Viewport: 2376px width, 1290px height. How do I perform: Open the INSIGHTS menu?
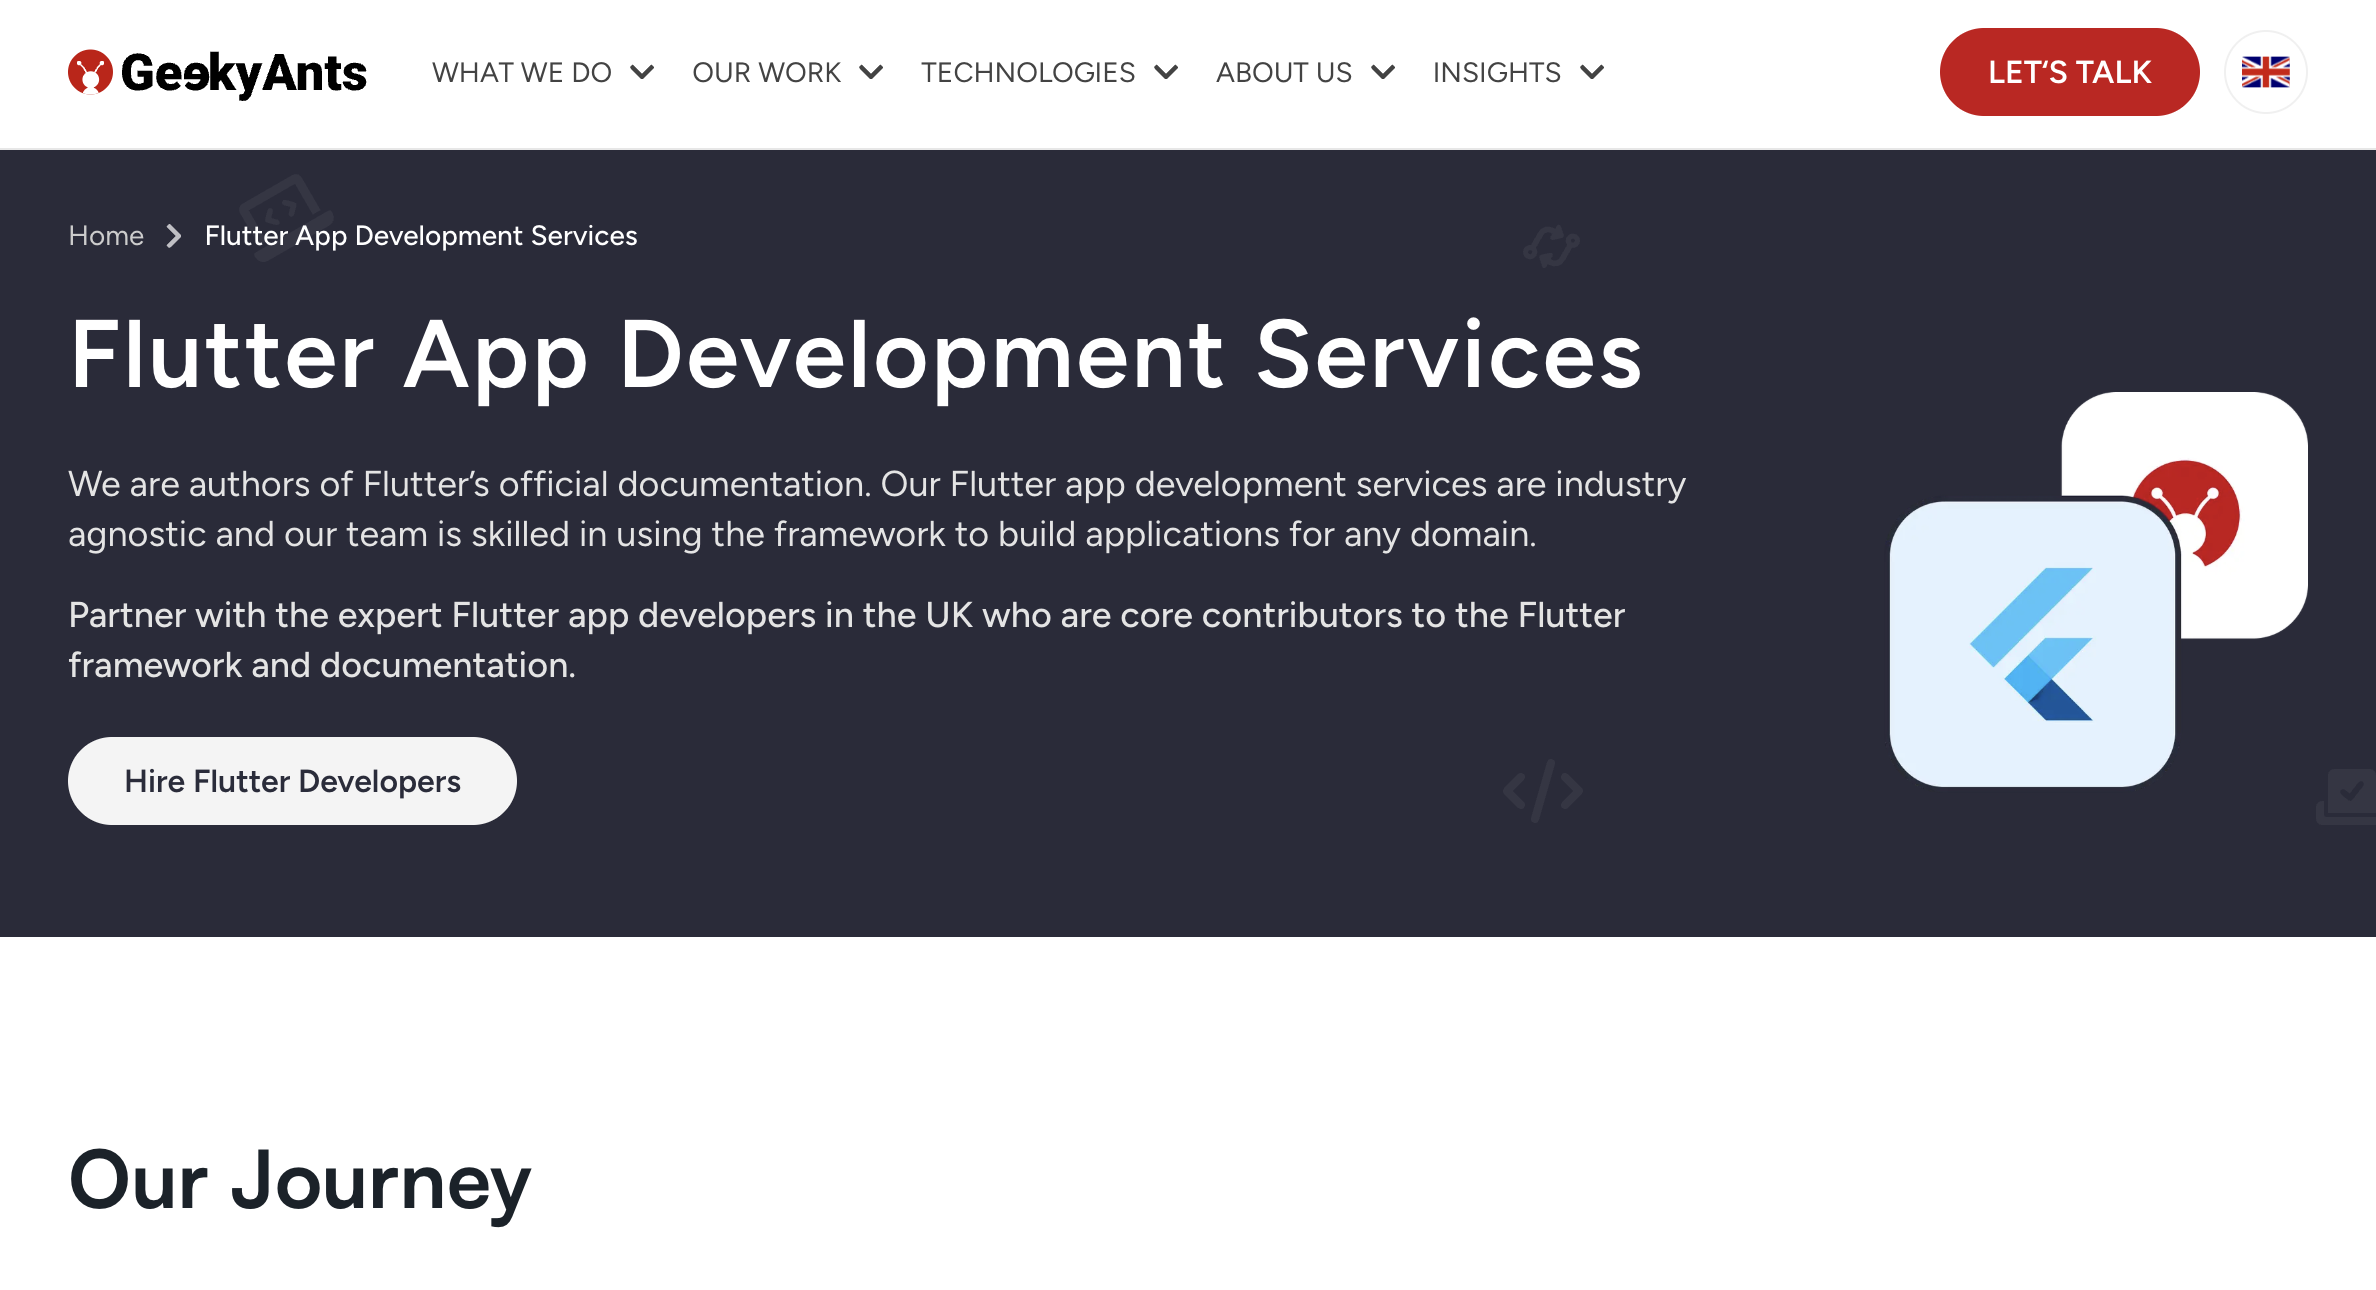pos(1497,72)
